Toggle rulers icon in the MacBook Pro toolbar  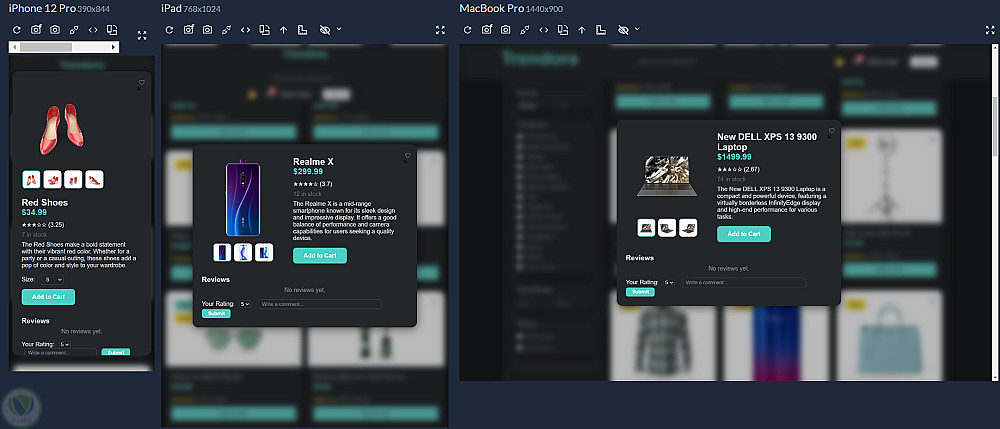(601, 30)
